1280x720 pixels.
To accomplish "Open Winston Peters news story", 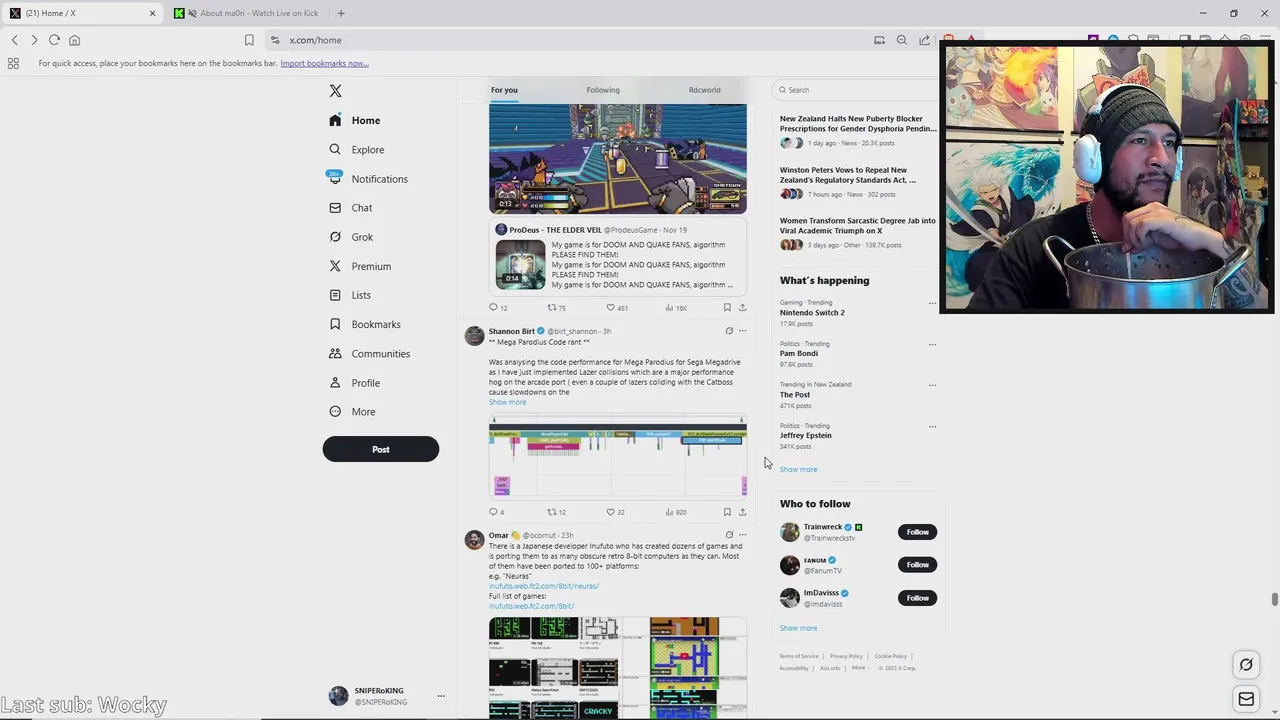I will coord(847,175).
